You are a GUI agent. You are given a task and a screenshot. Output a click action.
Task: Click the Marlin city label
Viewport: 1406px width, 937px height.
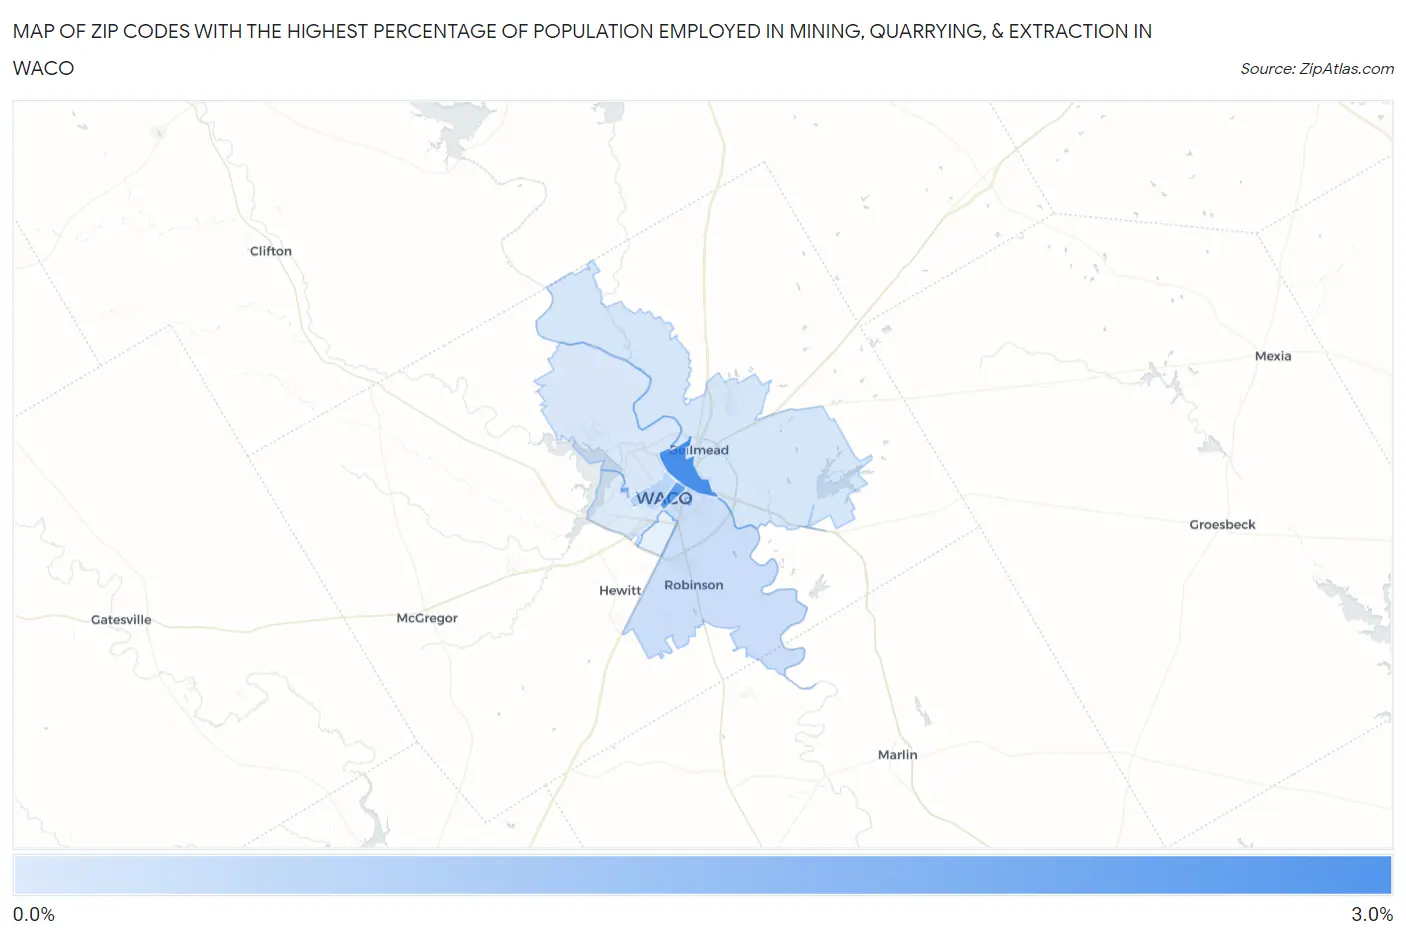click(x=897, y=755)
